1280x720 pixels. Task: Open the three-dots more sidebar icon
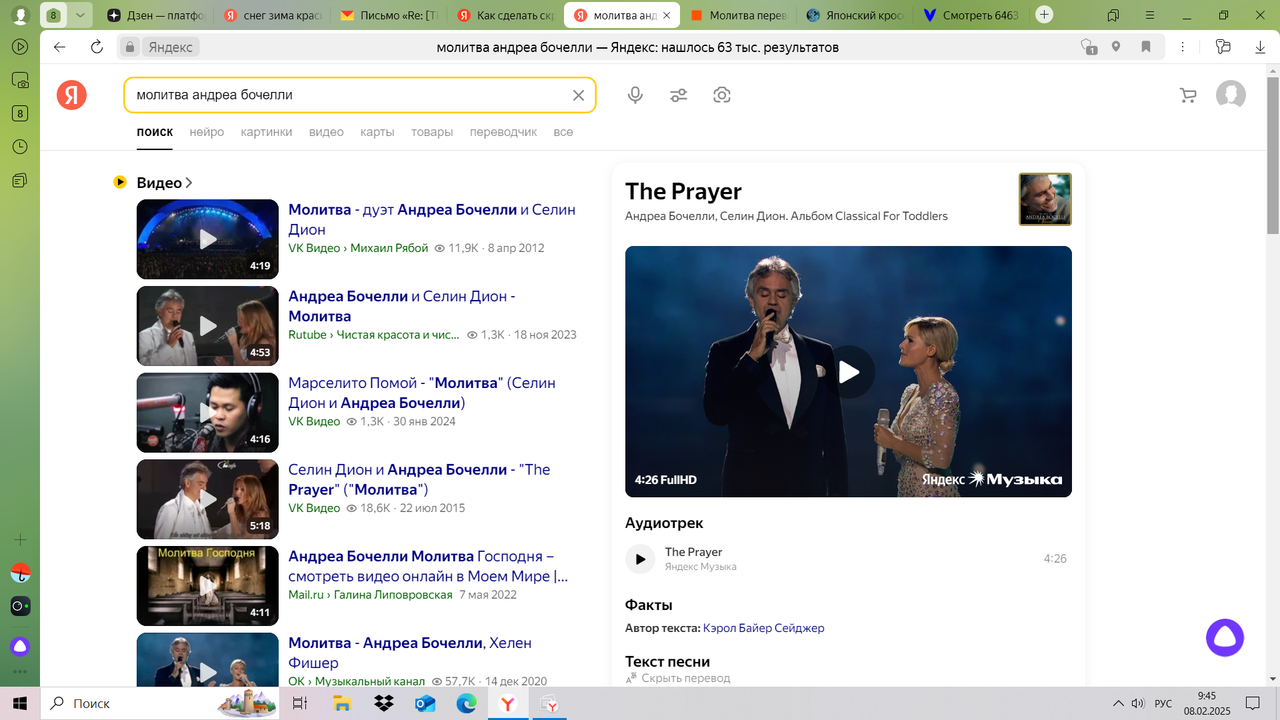[20, 672]
